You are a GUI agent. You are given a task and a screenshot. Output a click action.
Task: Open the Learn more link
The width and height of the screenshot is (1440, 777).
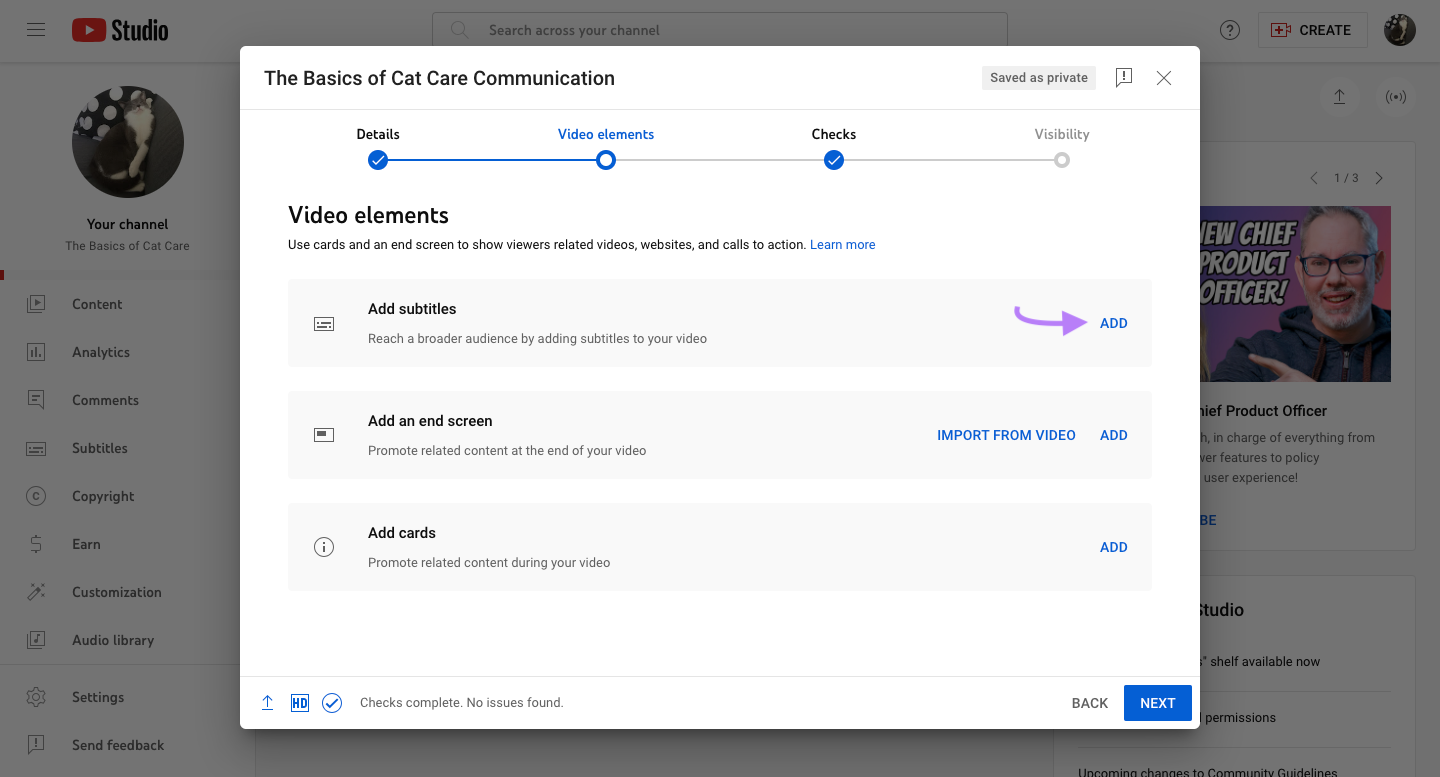pos(842,244)
